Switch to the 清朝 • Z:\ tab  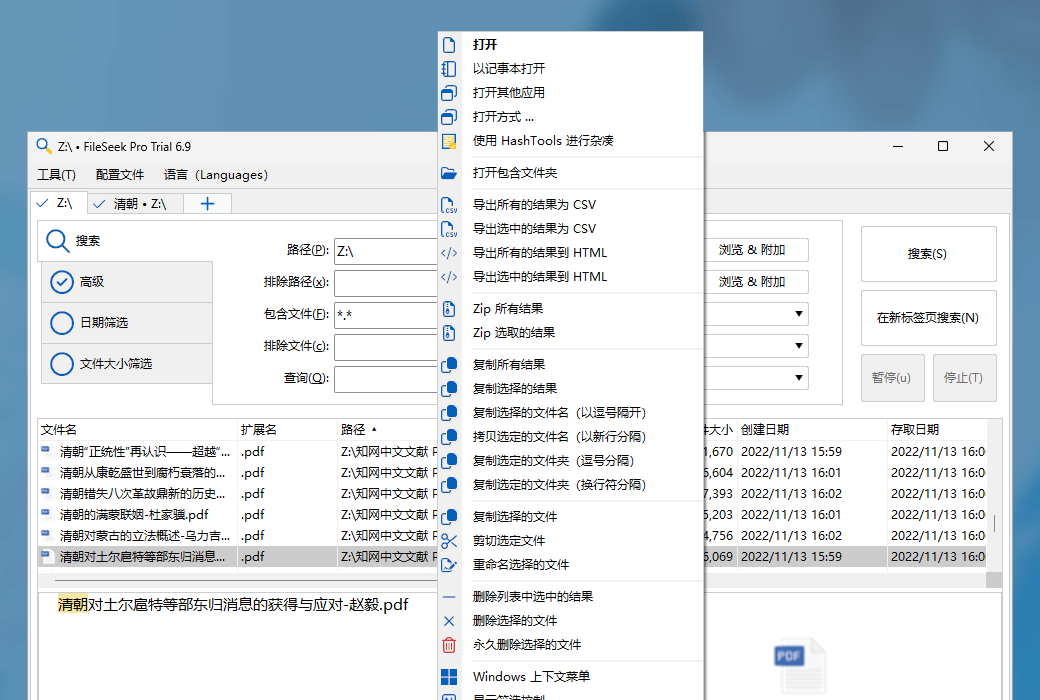[135, 204]
